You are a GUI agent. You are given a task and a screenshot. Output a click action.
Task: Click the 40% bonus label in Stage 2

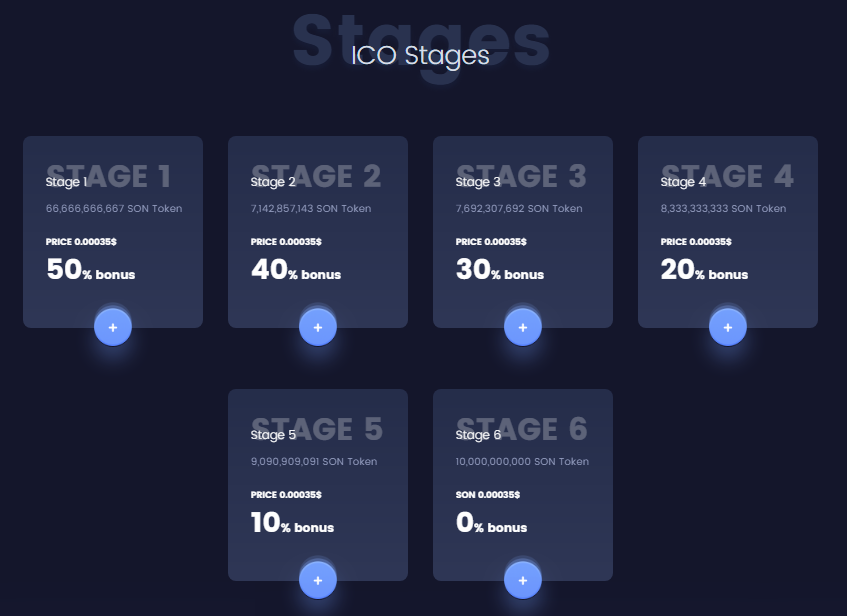pos(295,271)
